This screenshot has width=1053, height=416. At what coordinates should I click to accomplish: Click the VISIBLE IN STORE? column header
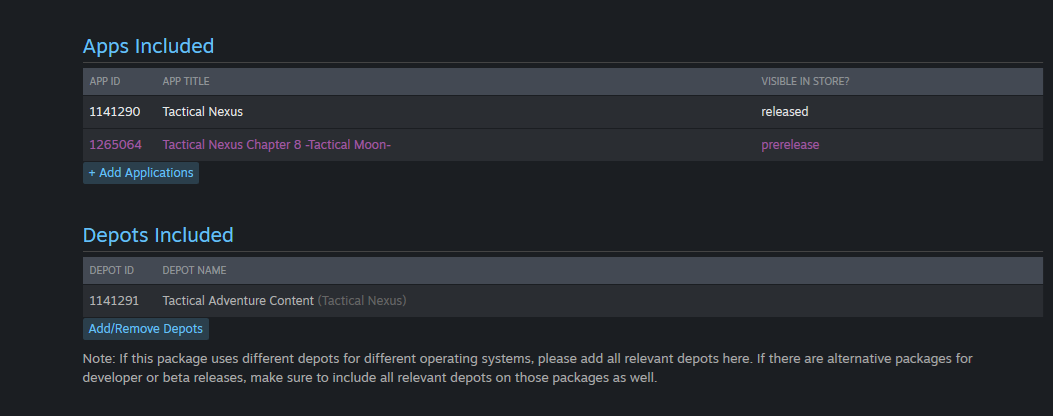coord(806,81)
